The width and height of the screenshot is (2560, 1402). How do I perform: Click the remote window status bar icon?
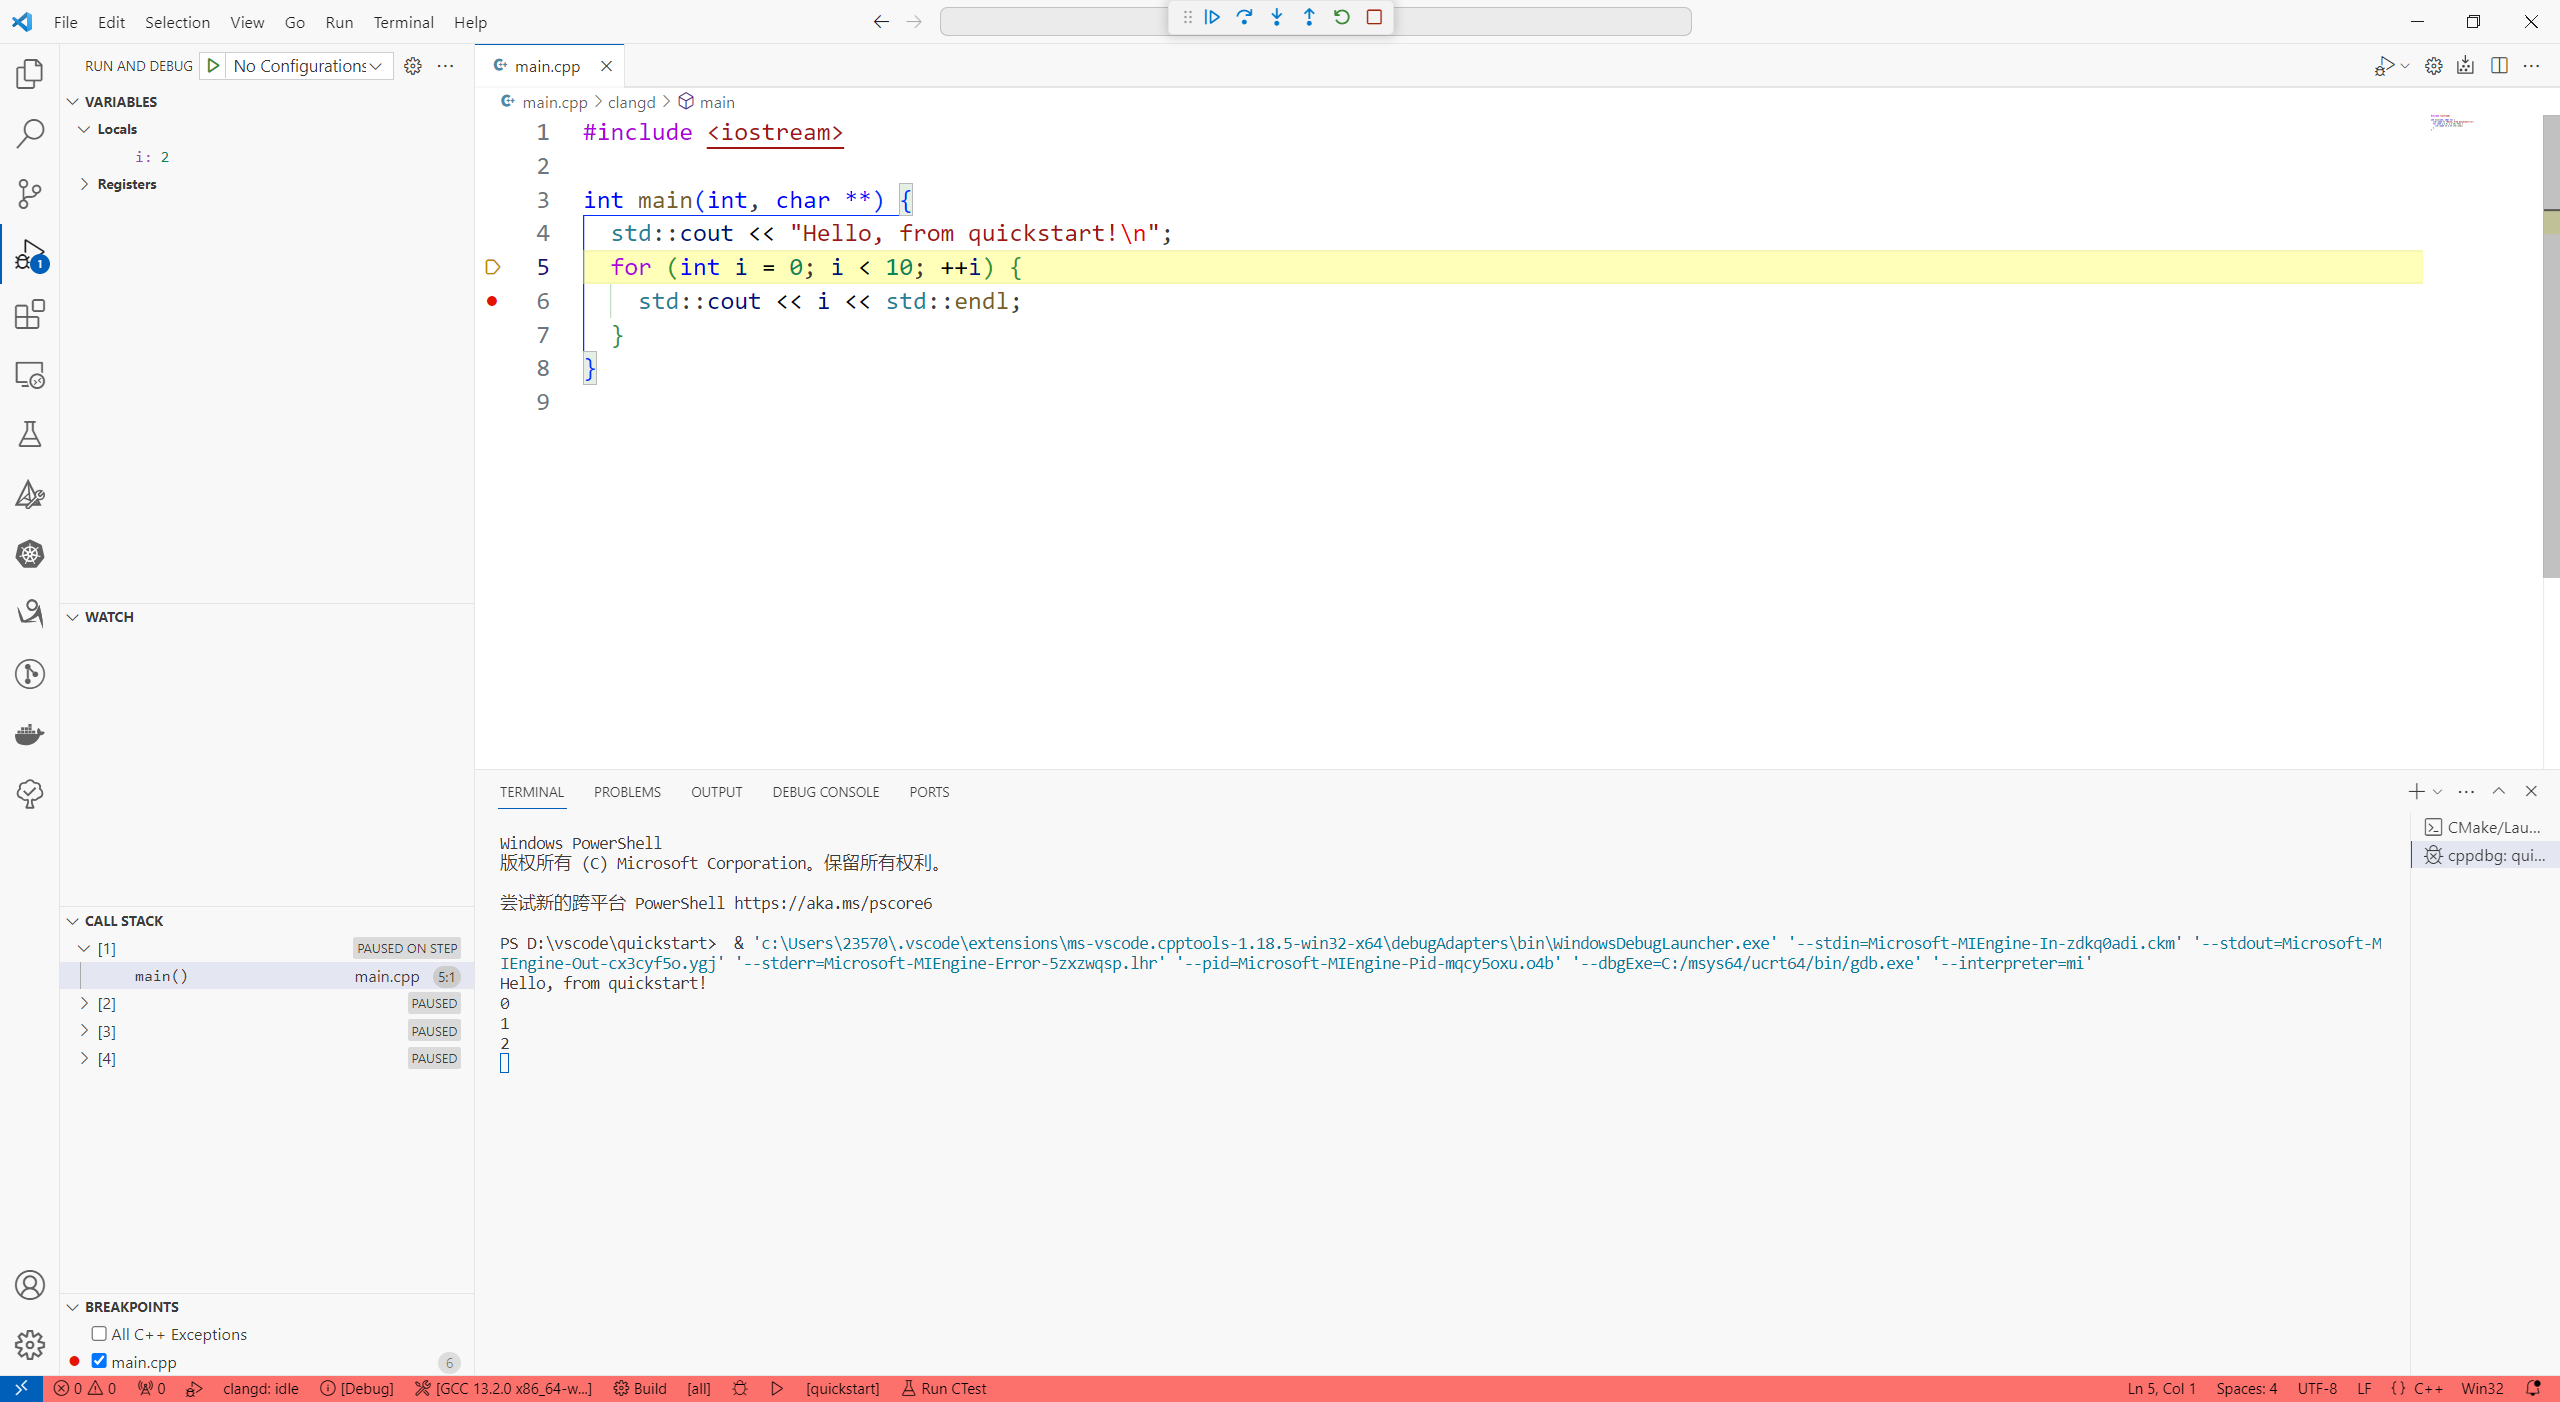[21, 1388]
